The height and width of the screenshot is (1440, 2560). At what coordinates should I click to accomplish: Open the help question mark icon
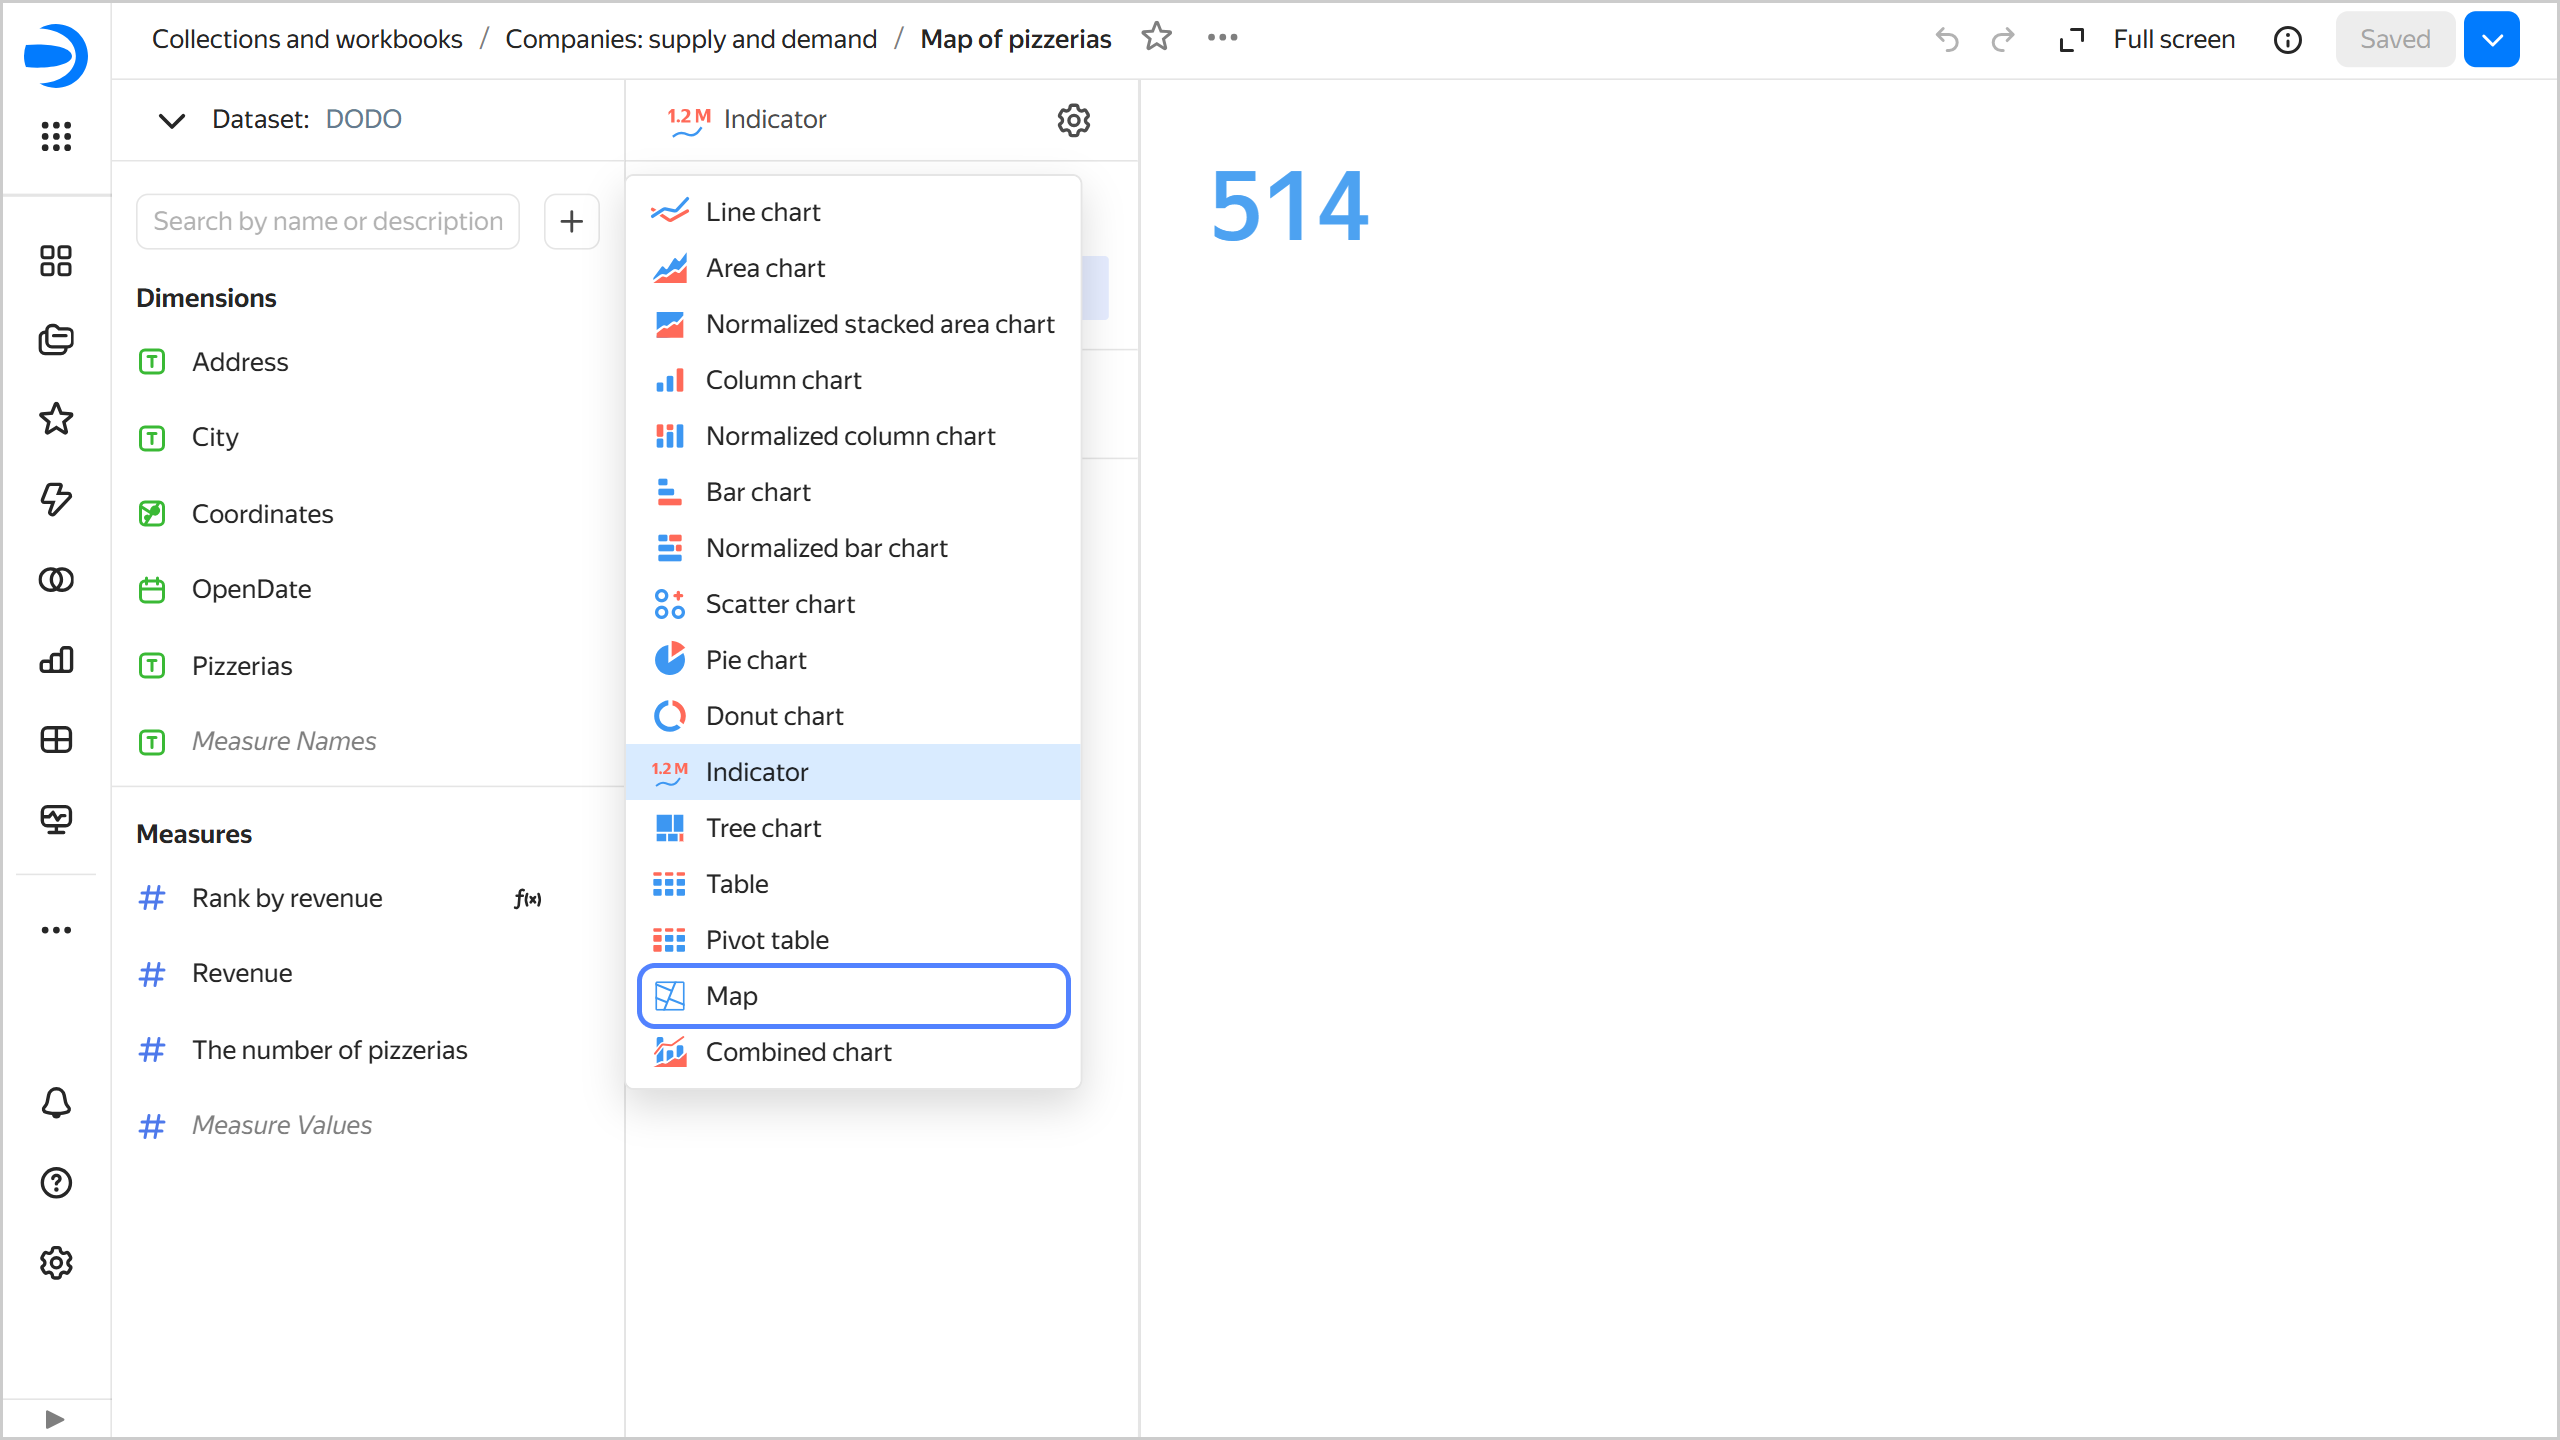pos(56,1183)
